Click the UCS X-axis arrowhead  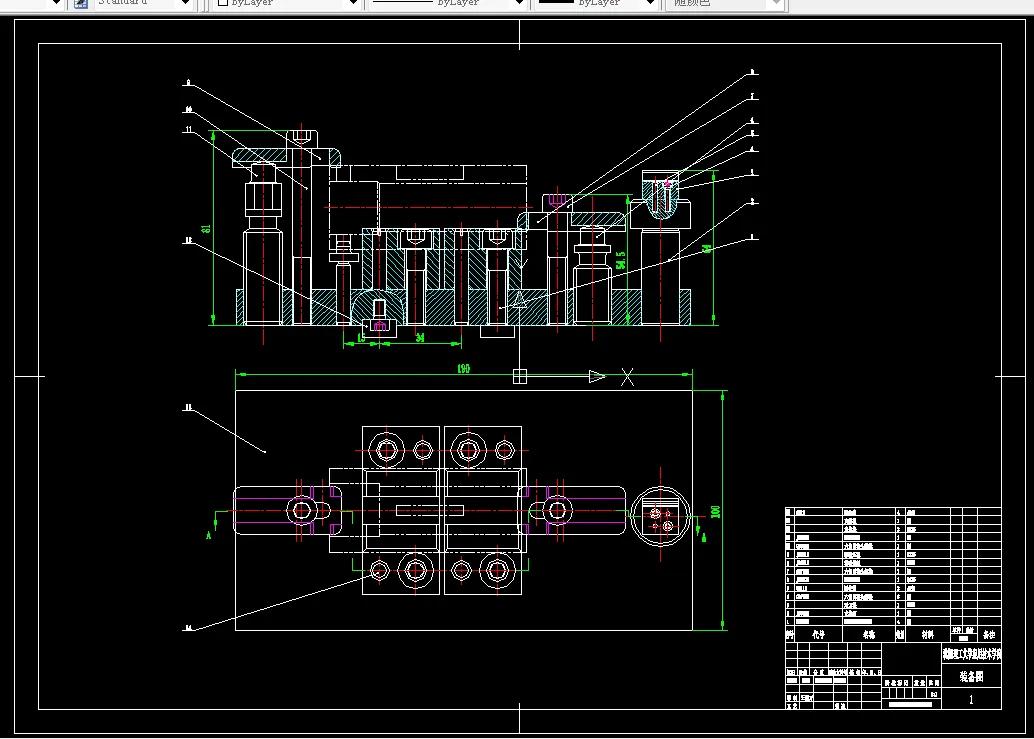tap(597, 376)
